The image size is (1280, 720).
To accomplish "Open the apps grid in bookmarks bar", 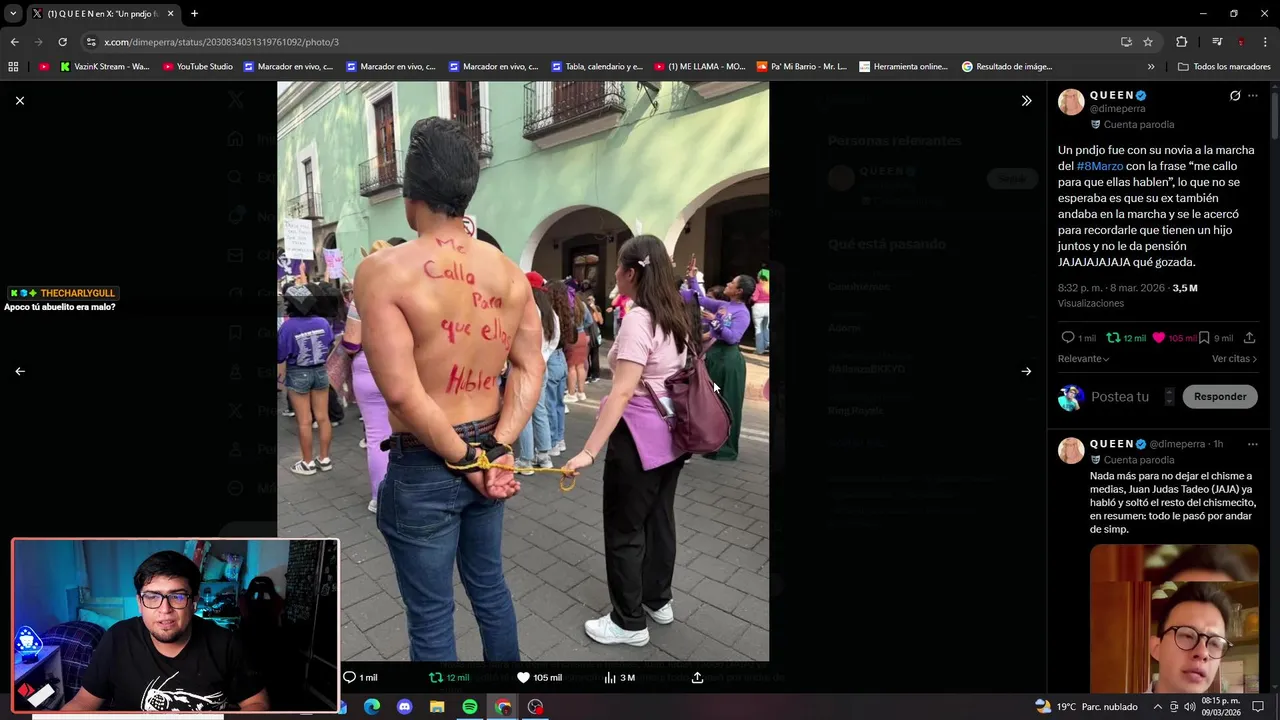I will click(x=13, y=67).
